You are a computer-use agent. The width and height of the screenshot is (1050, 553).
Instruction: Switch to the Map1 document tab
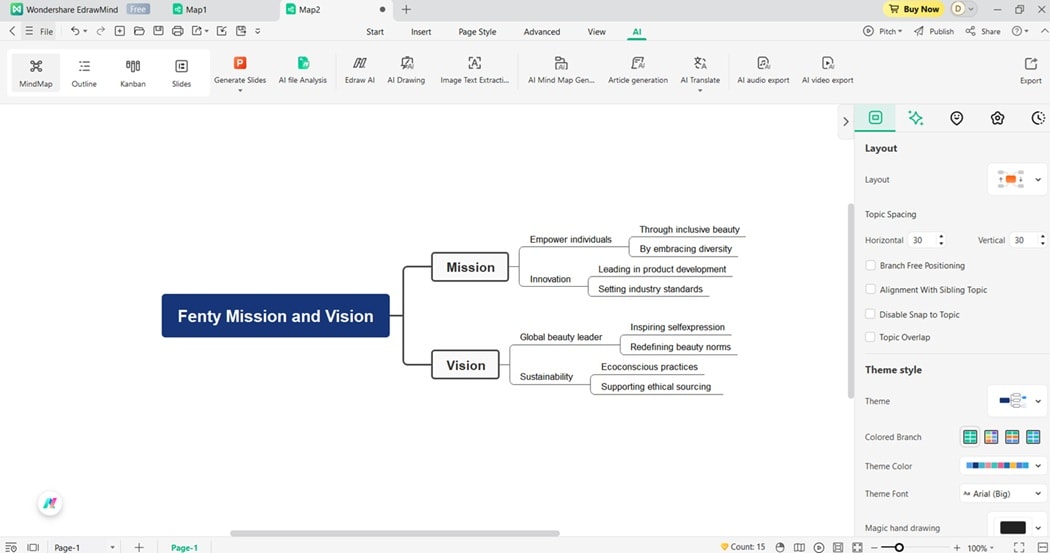190,9
